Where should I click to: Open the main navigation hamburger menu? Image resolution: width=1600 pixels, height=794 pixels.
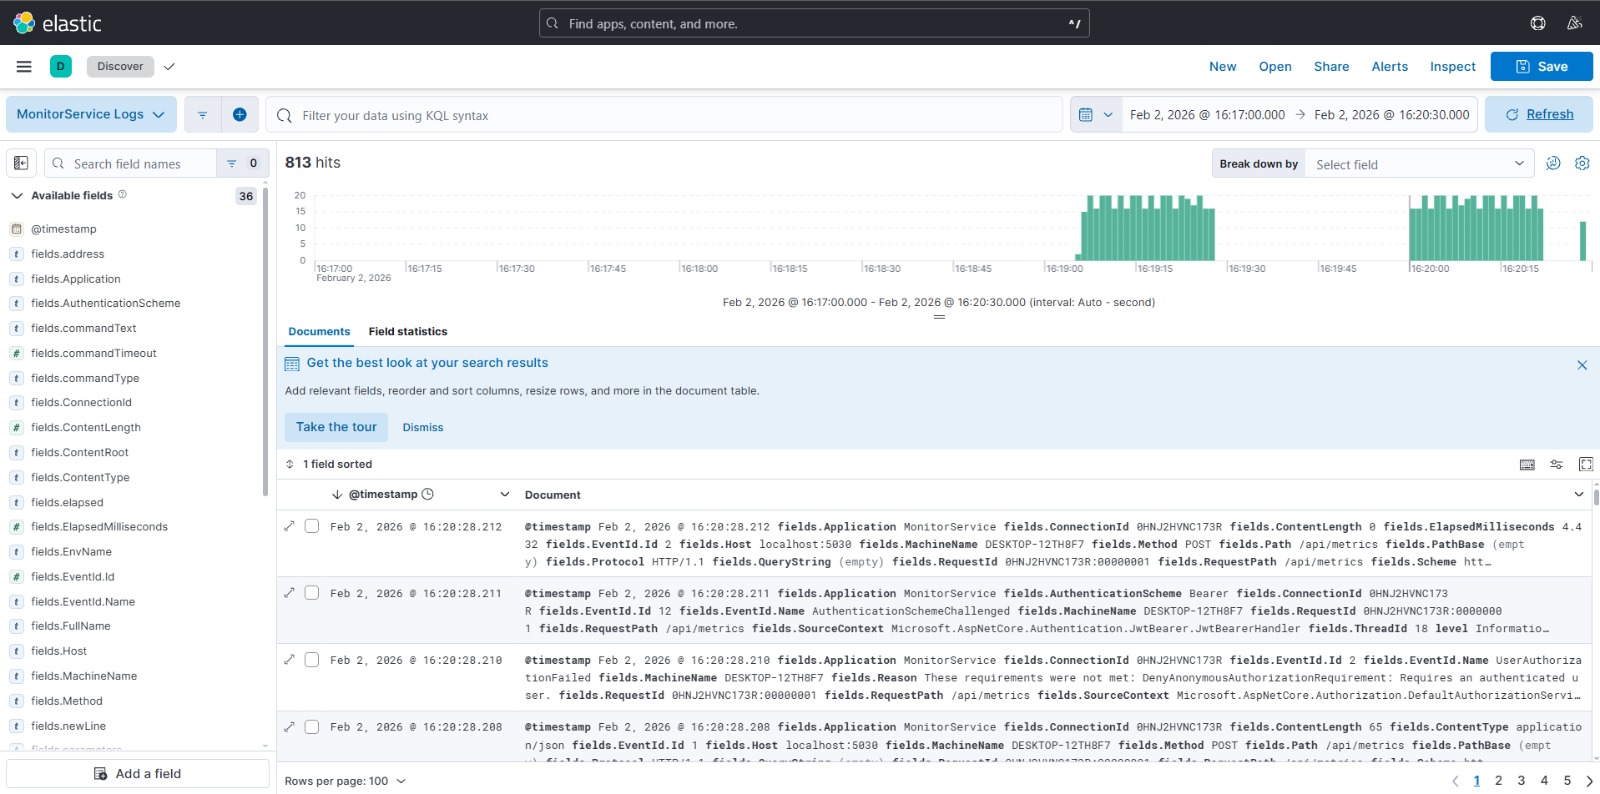[24, 66]
